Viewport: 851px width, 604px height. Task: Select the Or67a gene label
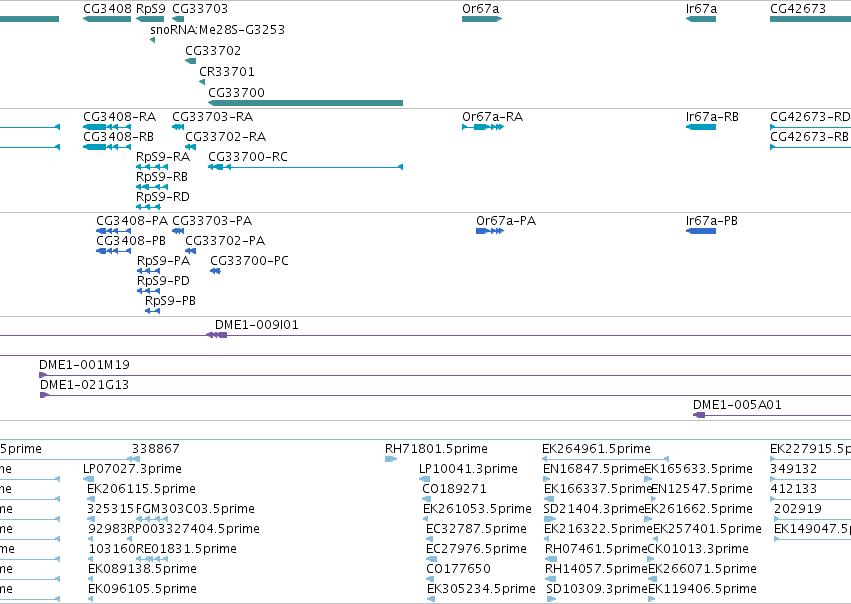coord(480,9)
